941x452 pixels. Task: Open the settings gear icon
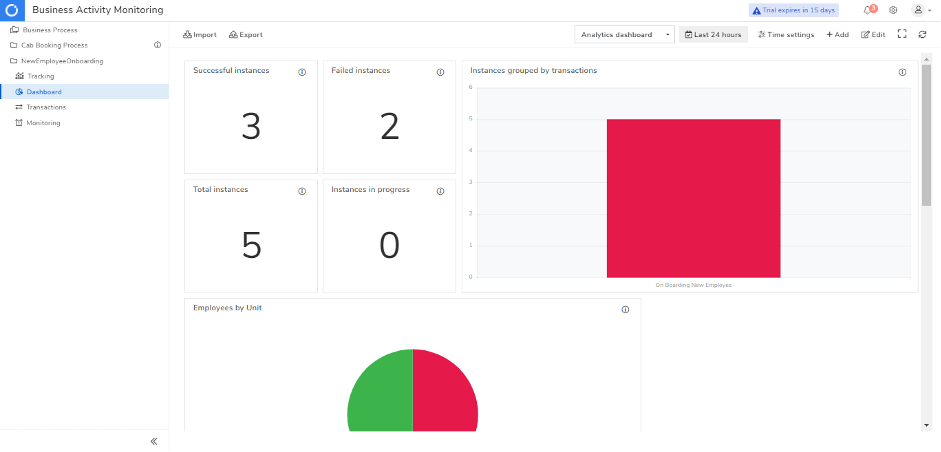[x=893, y=10]
